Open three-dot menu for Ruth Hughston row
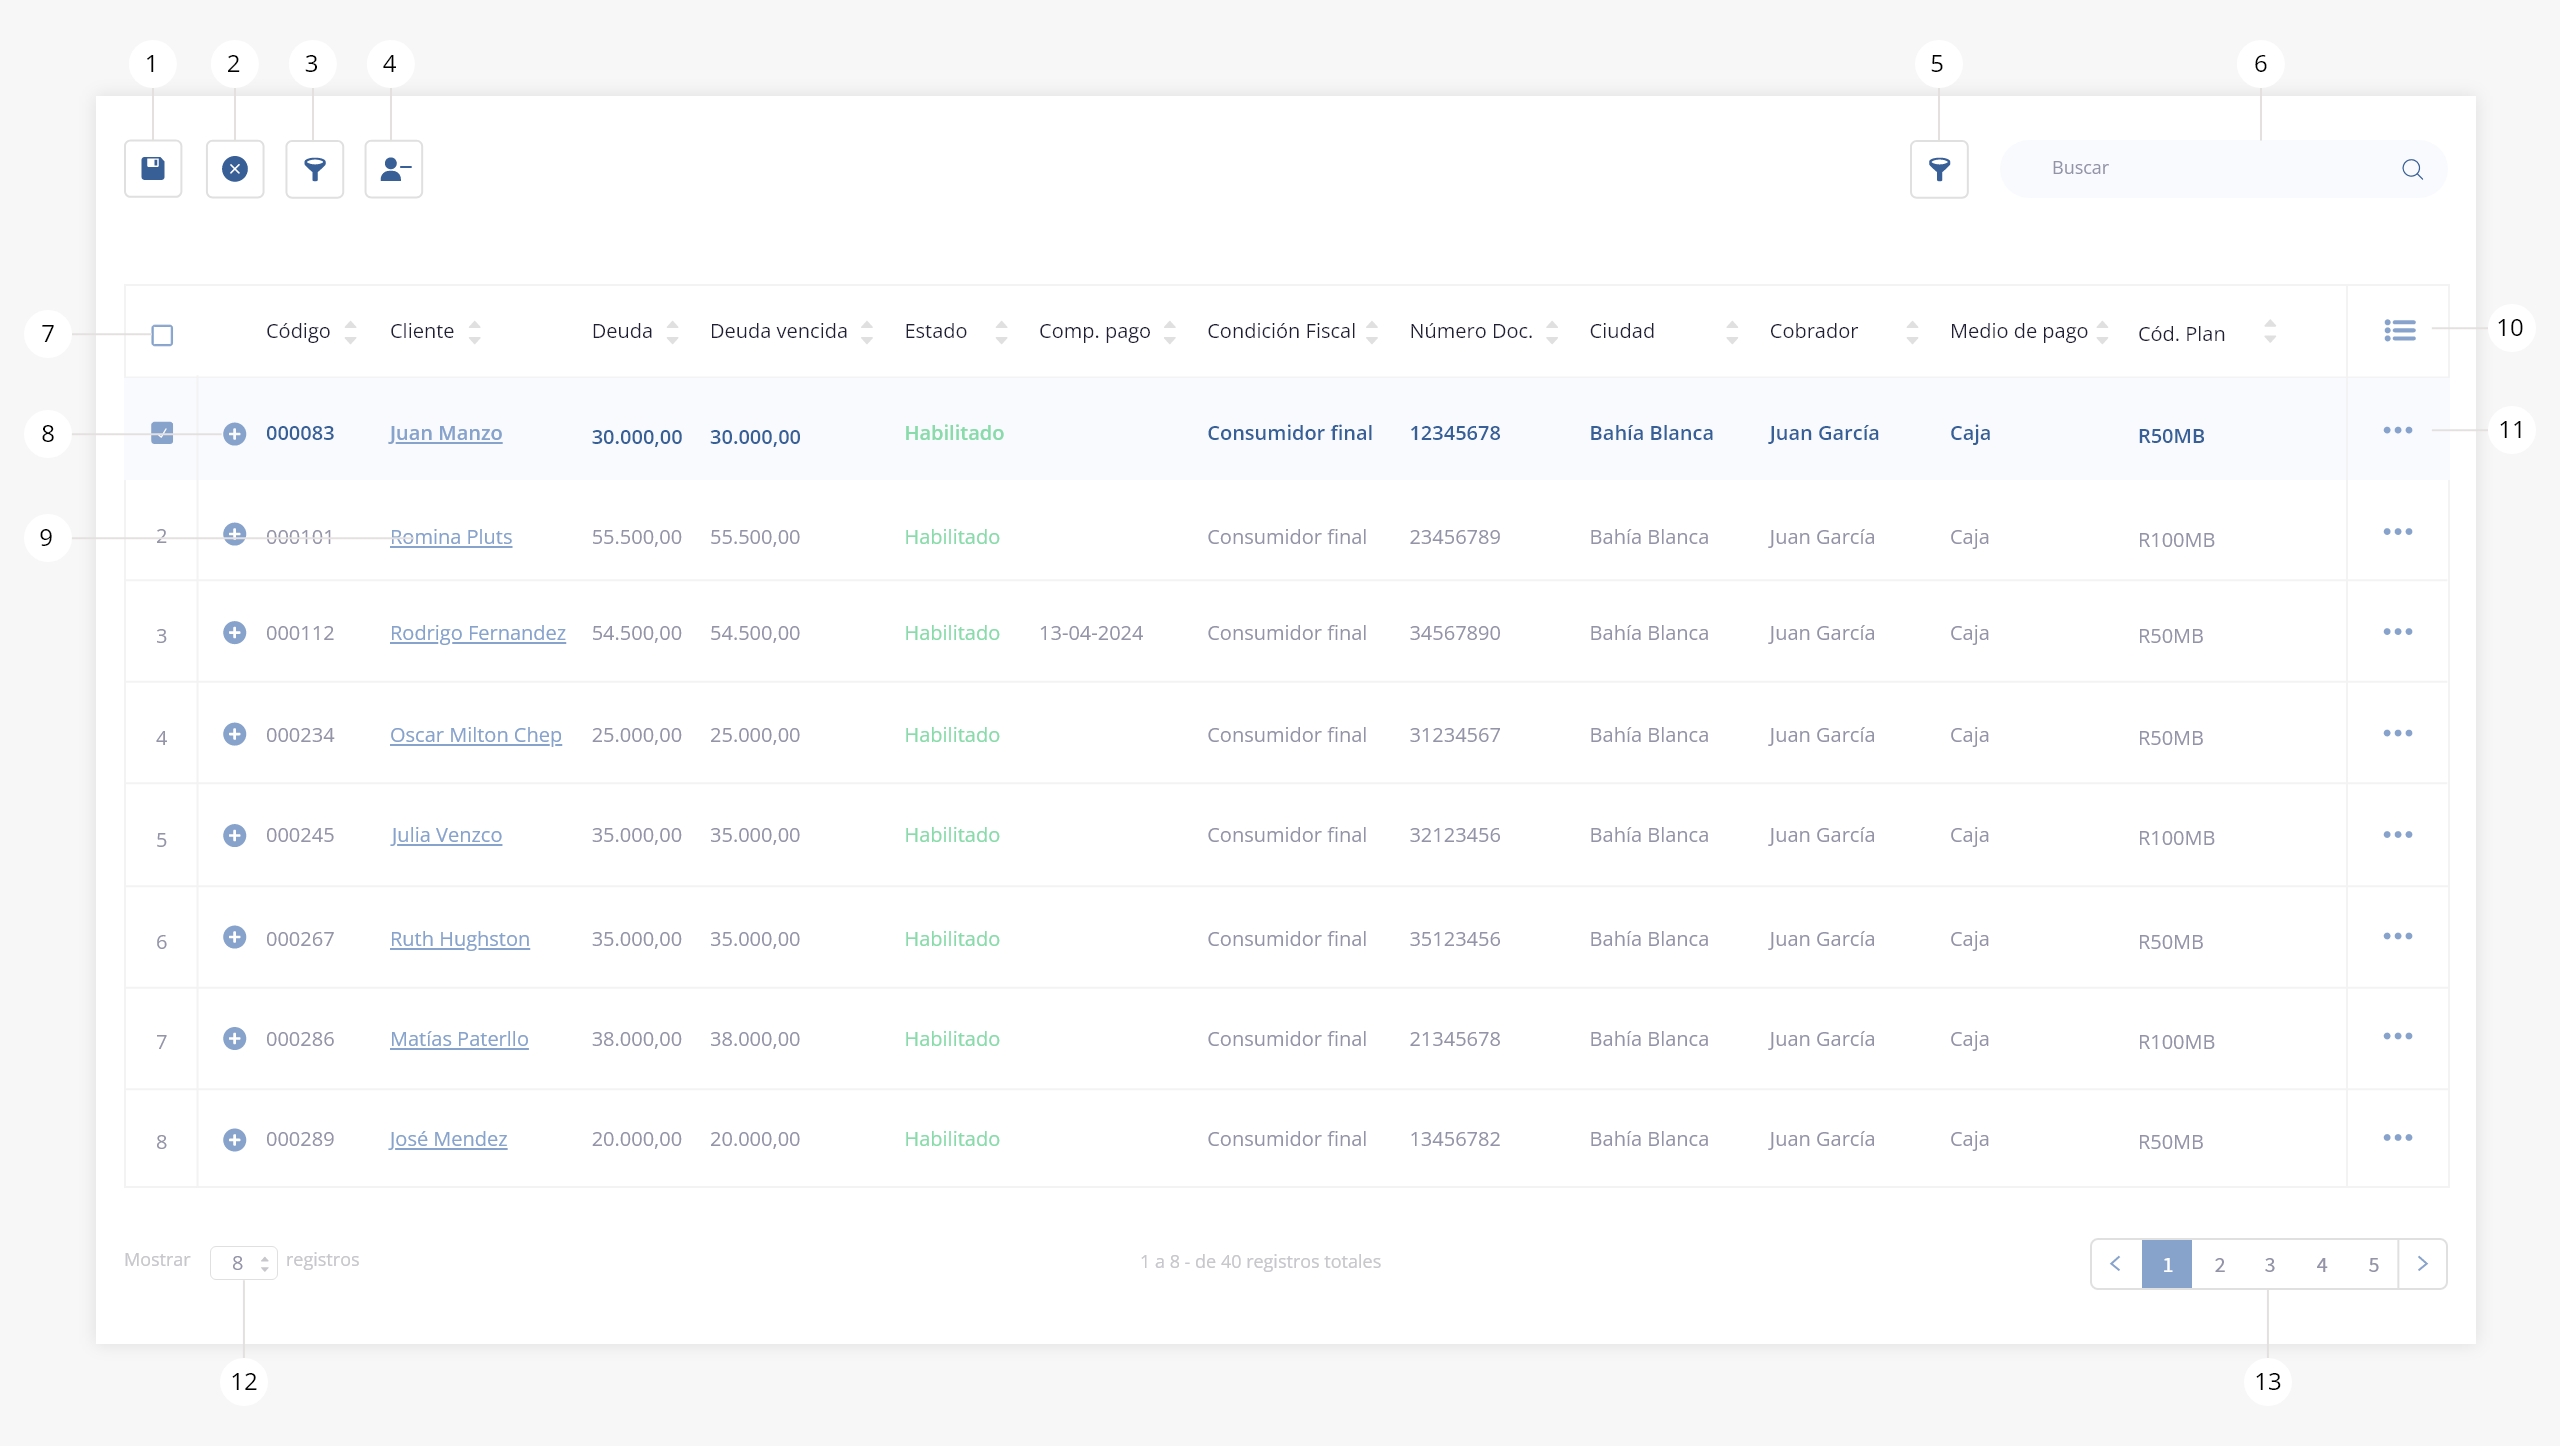Viewport: 2560px width, 1446px height. [2397, 936]
